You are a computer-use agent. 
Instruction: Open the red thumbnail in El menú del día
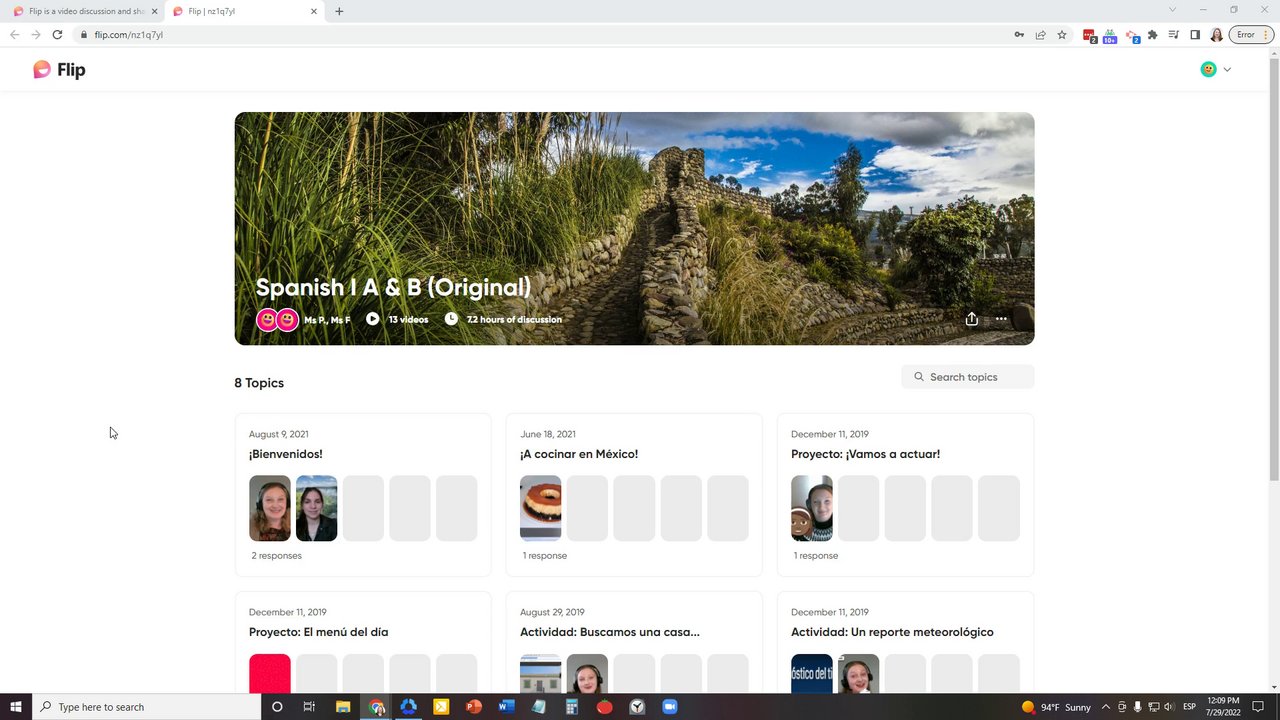pyautogui.click(x=270, y=674)
